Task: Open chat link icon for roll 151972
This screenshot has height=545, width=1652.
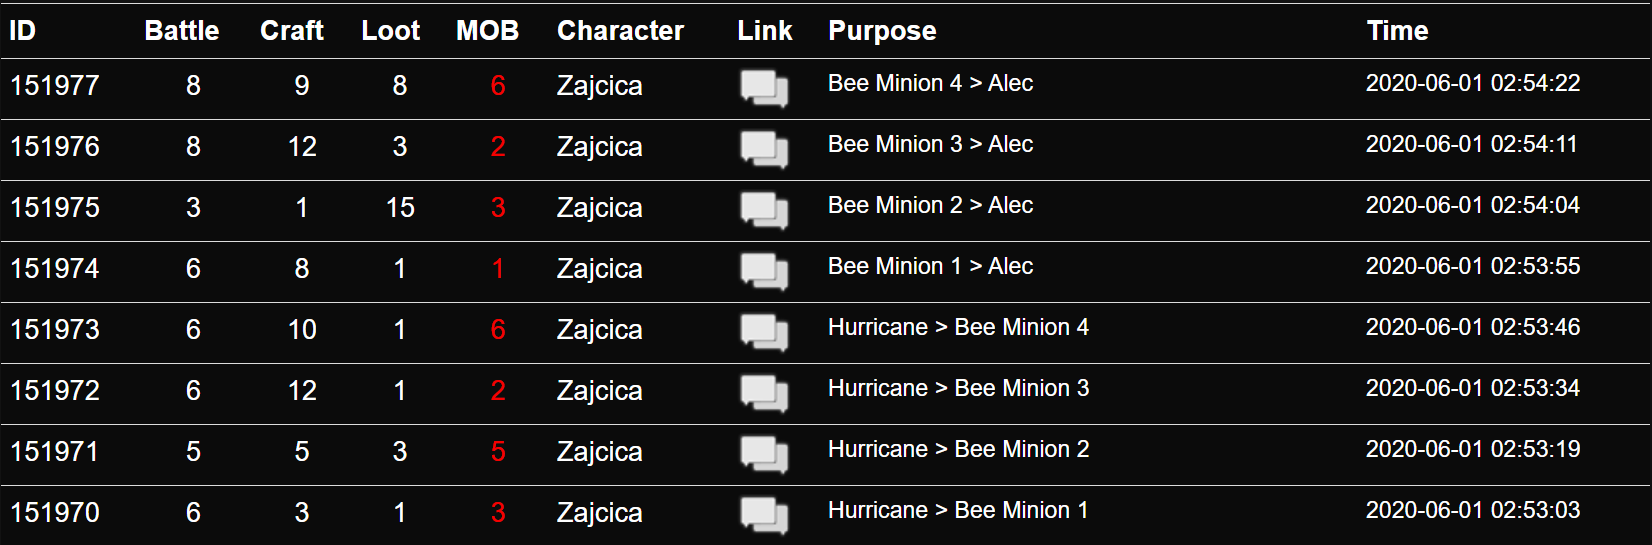Action: 764,393
